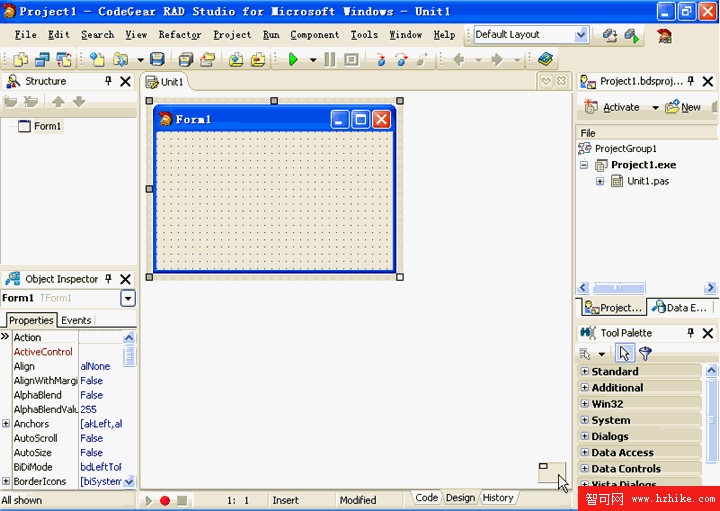The image size is (720, 511).
Task: Click the red record macro button
Action: tap(165, 500)
